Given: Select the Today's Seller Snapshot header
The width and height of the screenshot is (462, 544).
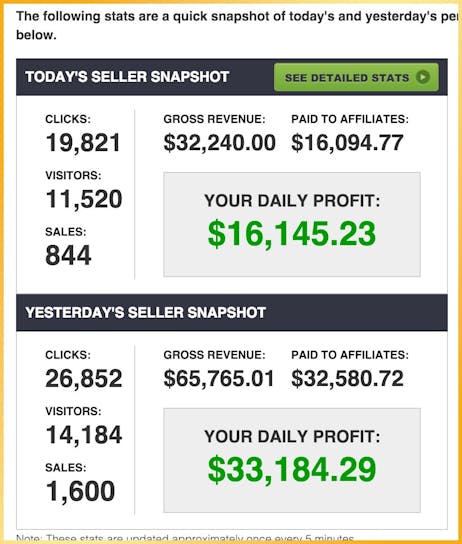Looking at the screenshot, I should coord(127,77).
